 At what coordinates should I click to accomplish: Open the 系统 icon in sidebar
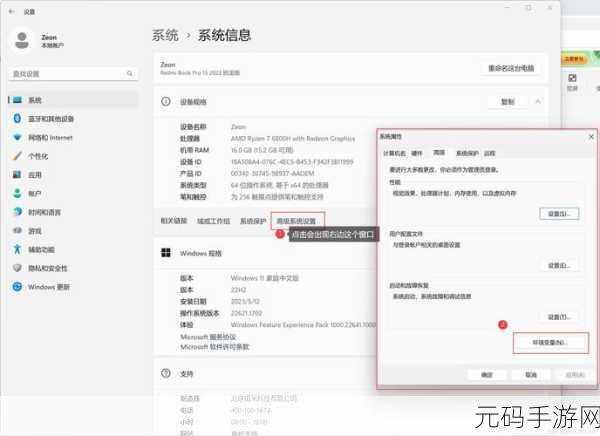pyautogui.click(x=17, y=100)
